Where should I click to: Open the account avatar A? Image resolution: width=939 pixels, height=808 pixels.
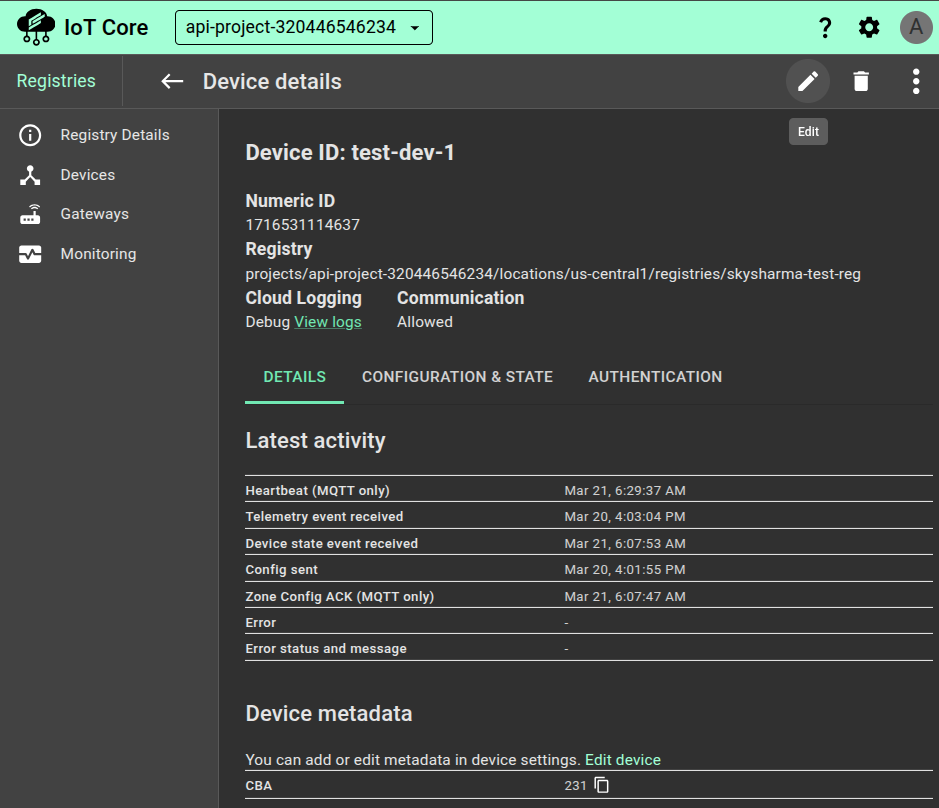click(916, 28)
